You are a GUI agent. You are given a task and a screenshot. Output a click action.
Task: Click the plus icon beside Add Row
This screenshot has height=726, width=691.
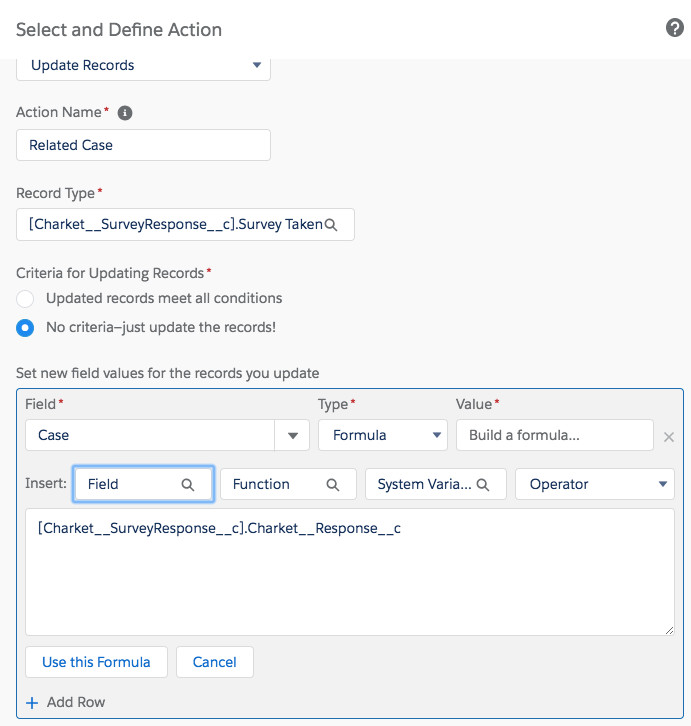(32, 702)
